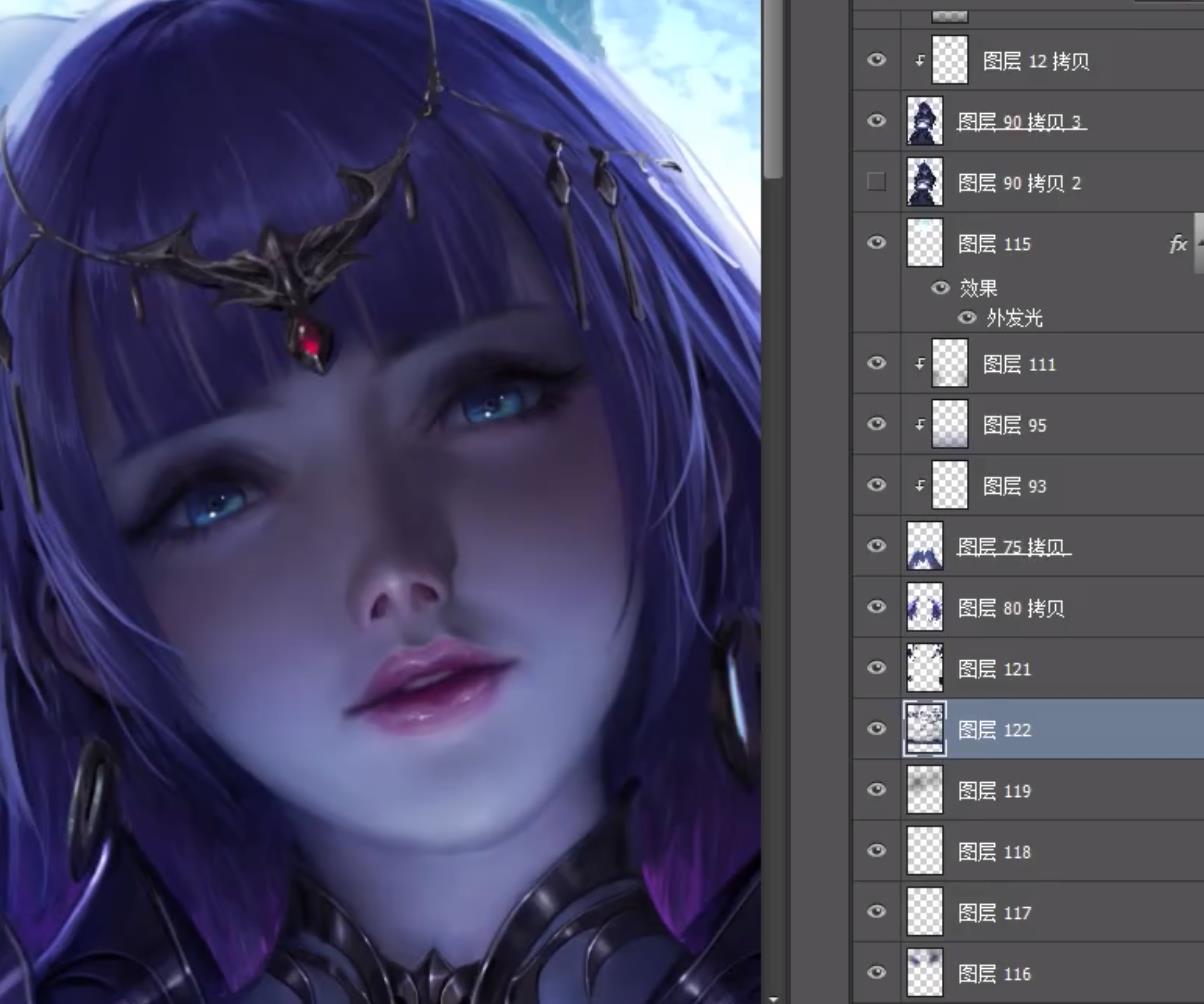Toggle the 外发光 outer glow eye
This screenshot has width=1204, height=1004.
click(966, 318)
